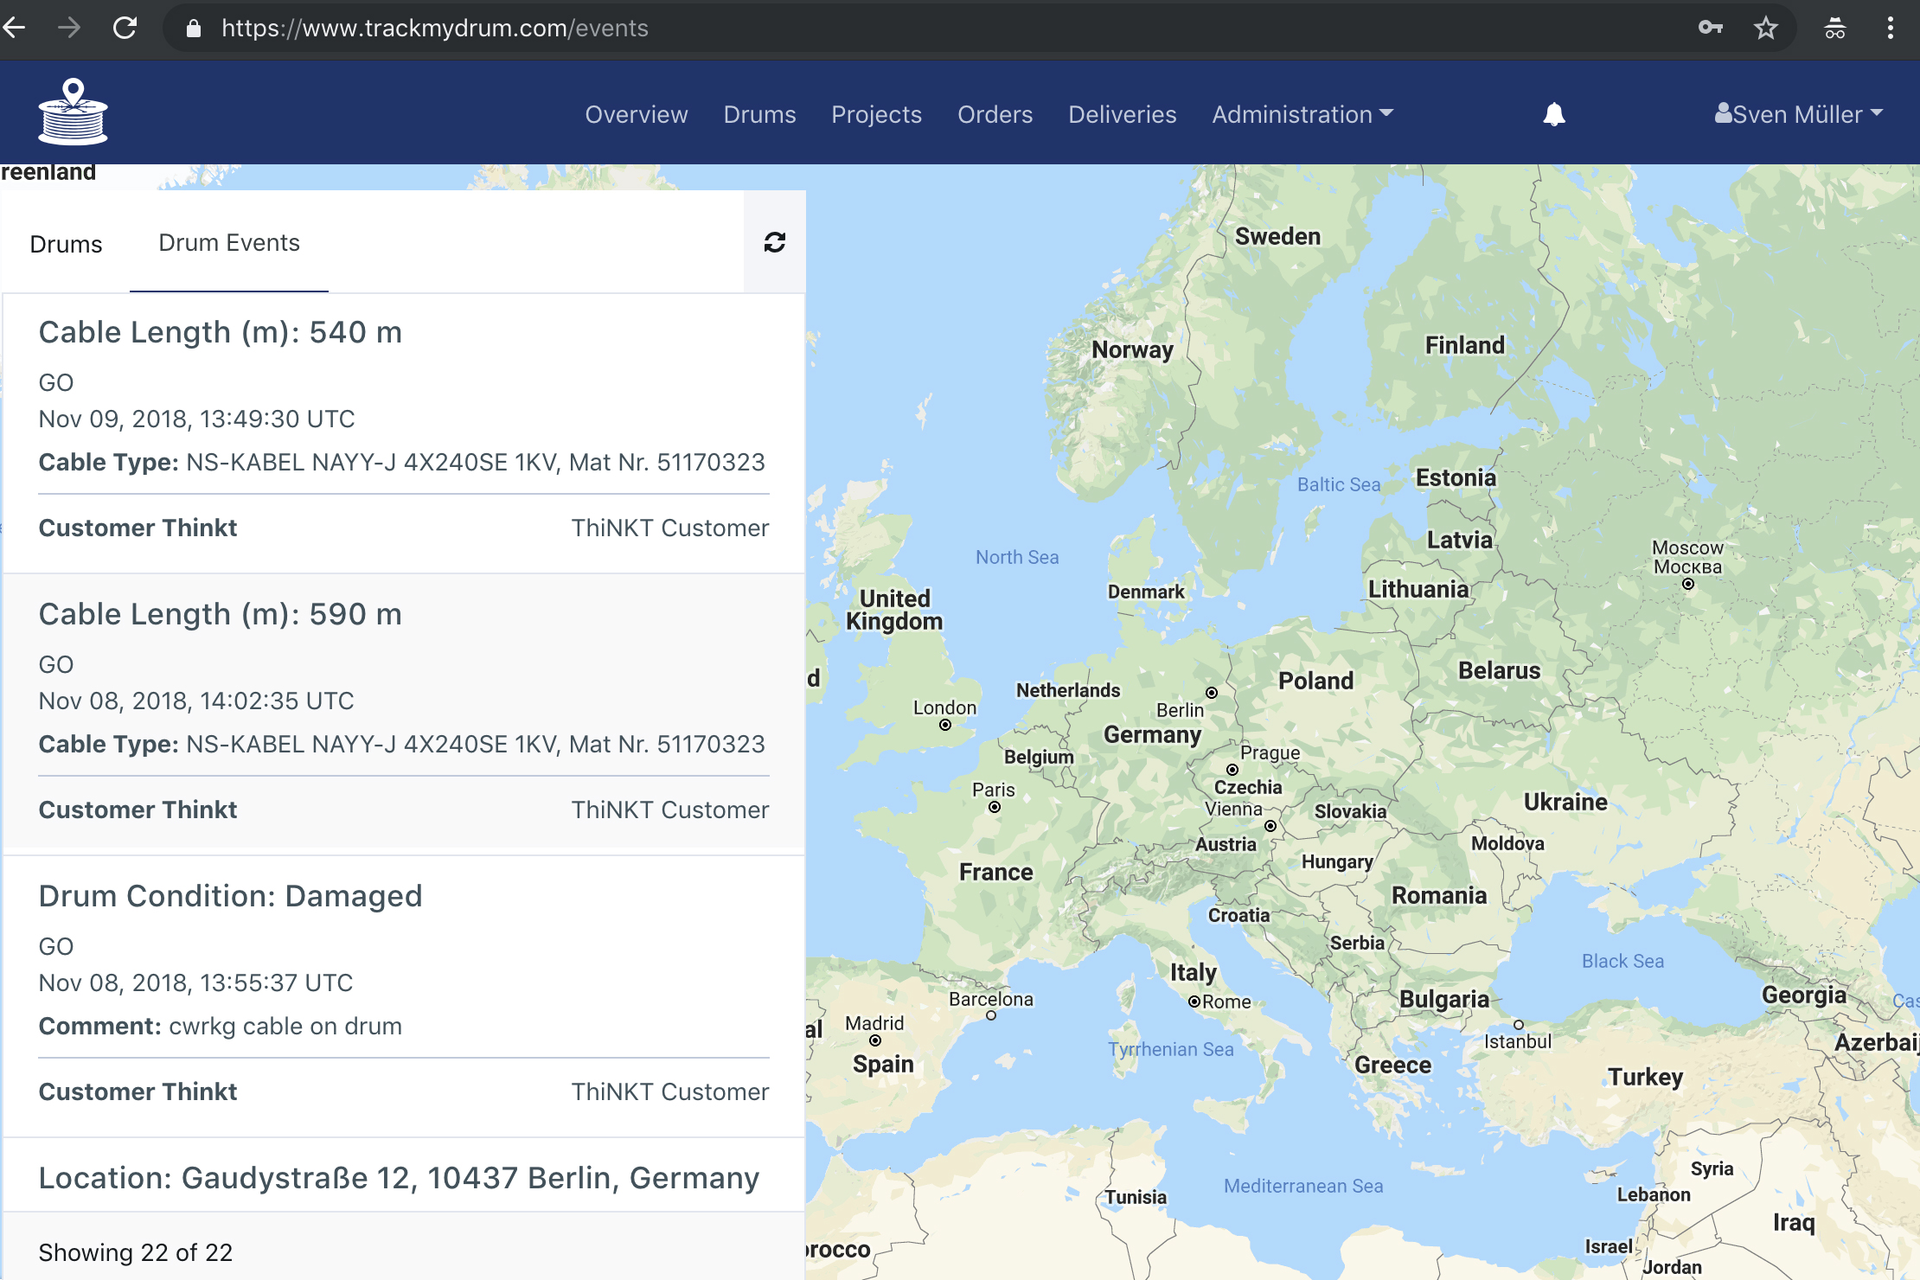Viewport: 1920px width, 1280px height.
Task: Click the refresh events icon
Action: click(x=774, y=242)
